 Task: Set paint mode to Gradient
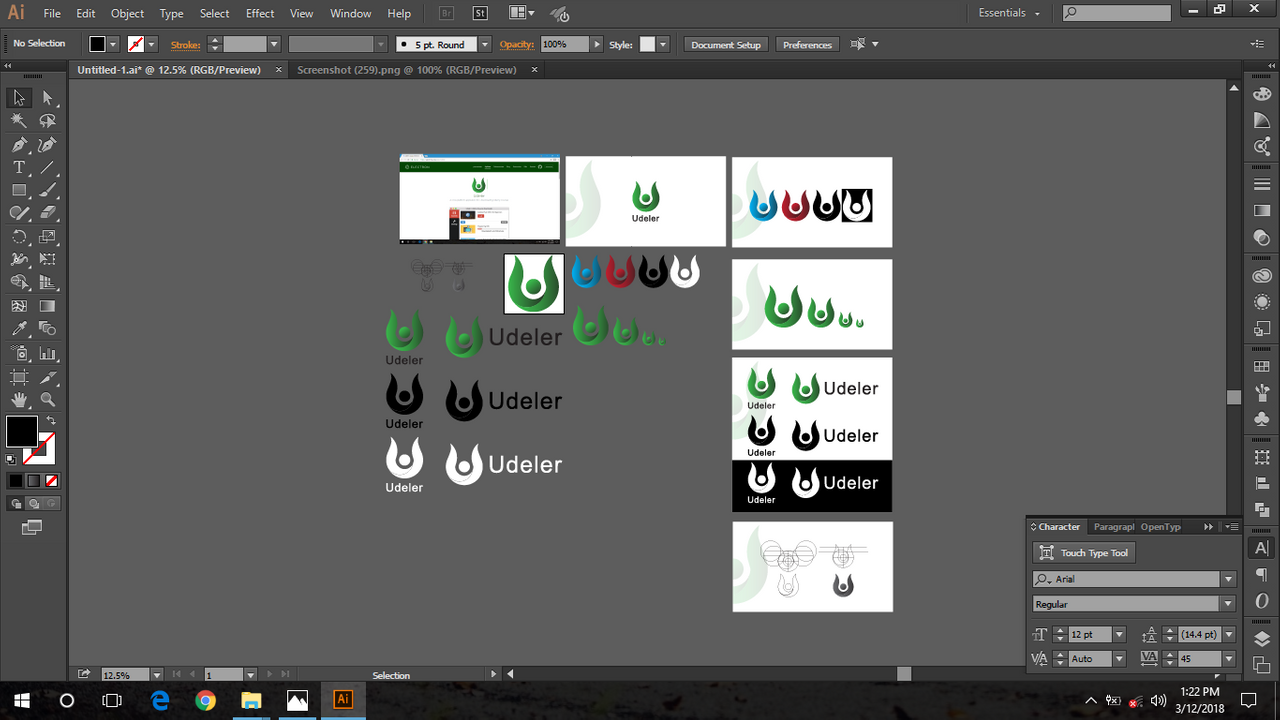(34, 481)
